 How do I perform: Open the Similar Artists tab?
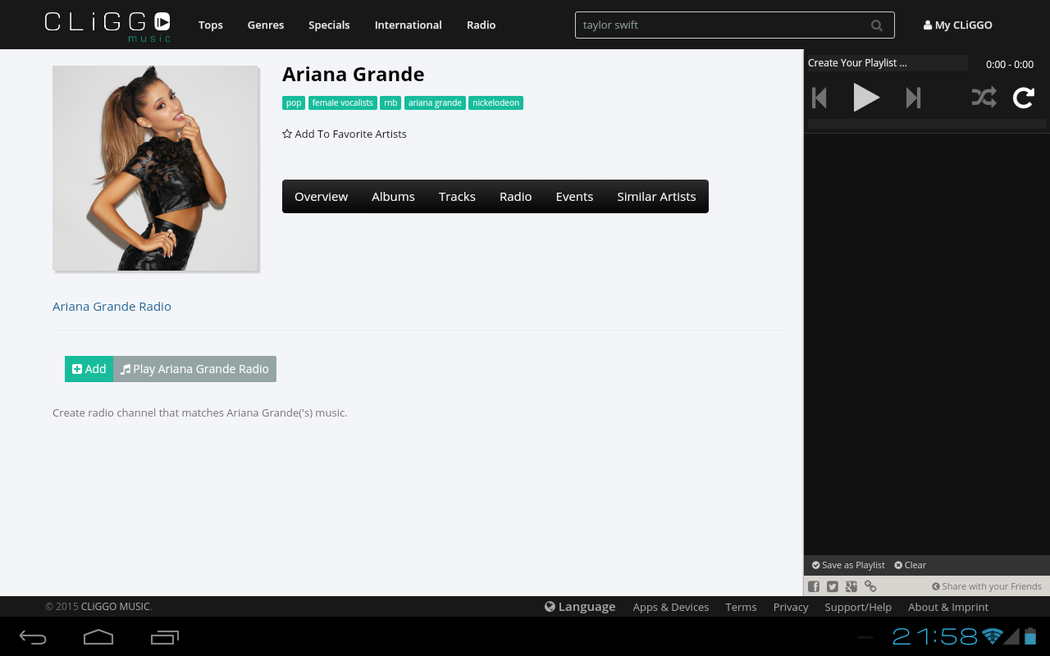pos(656,197)
